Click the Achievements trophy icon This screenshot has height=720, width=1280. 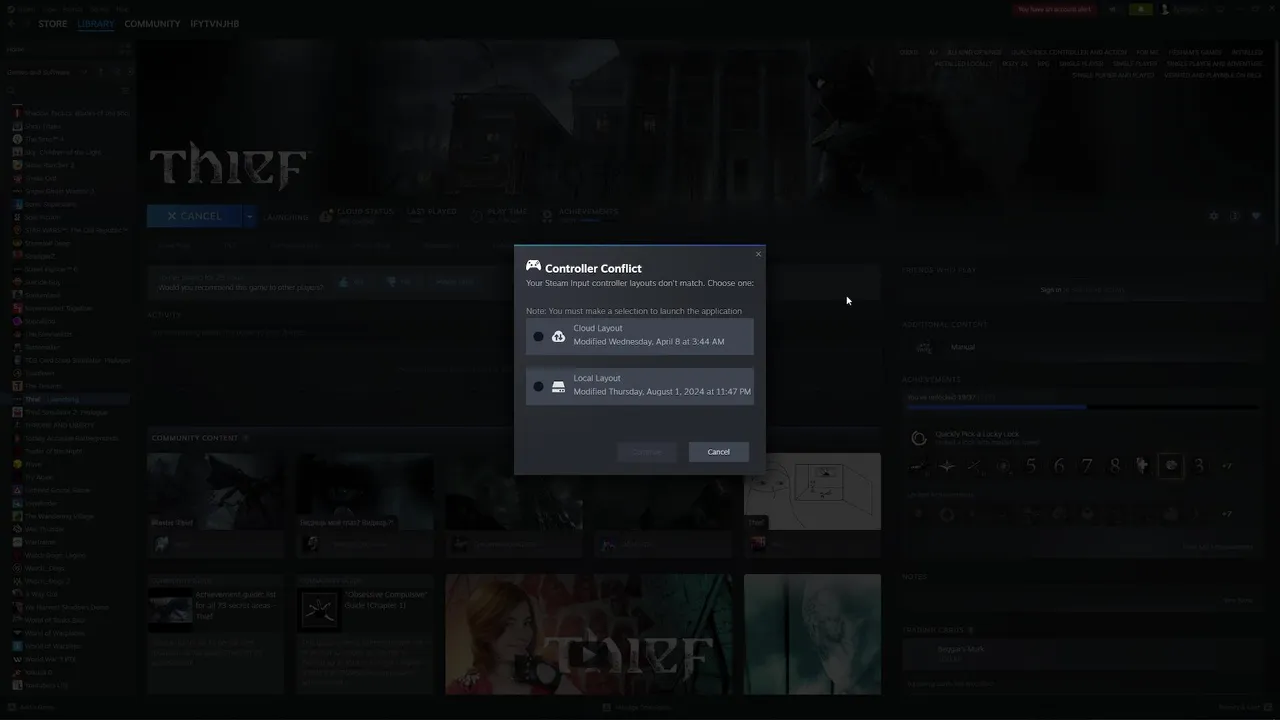click(x=547, y=216)
